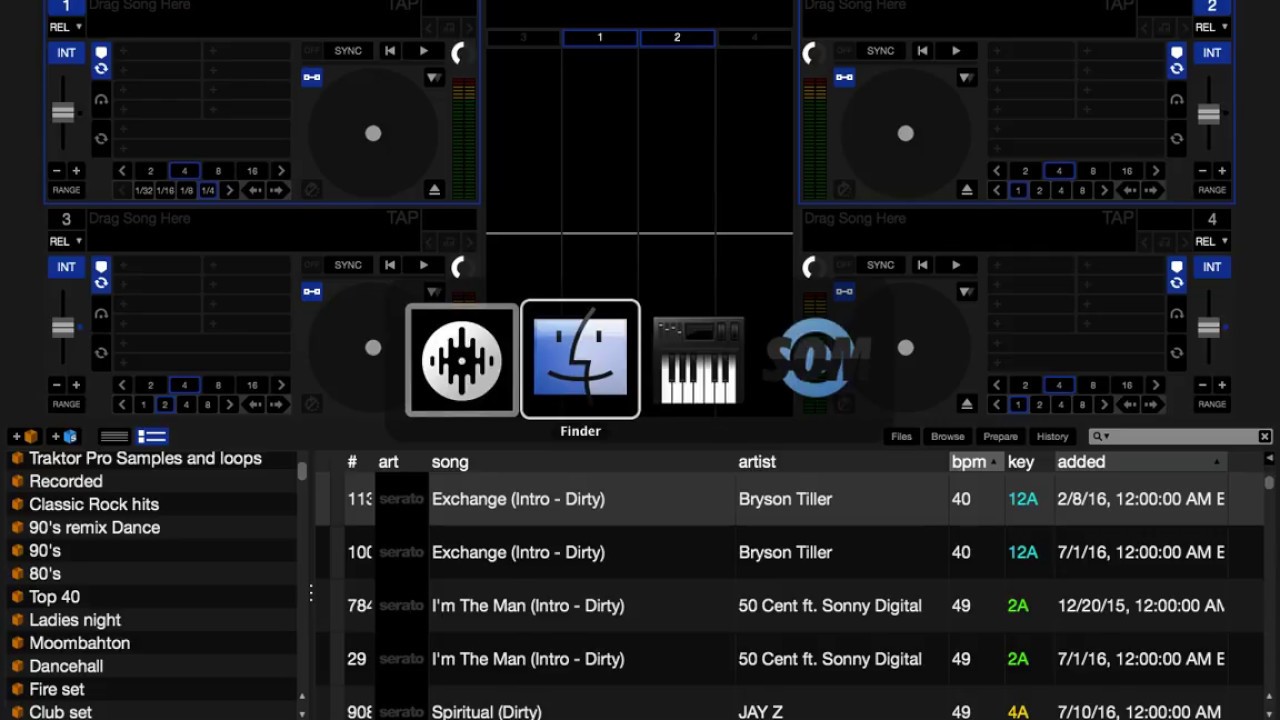Viewport: 1280px width, 720px height.
Task: Toggle INT mode on deck 1
Action: pos(66,53)
